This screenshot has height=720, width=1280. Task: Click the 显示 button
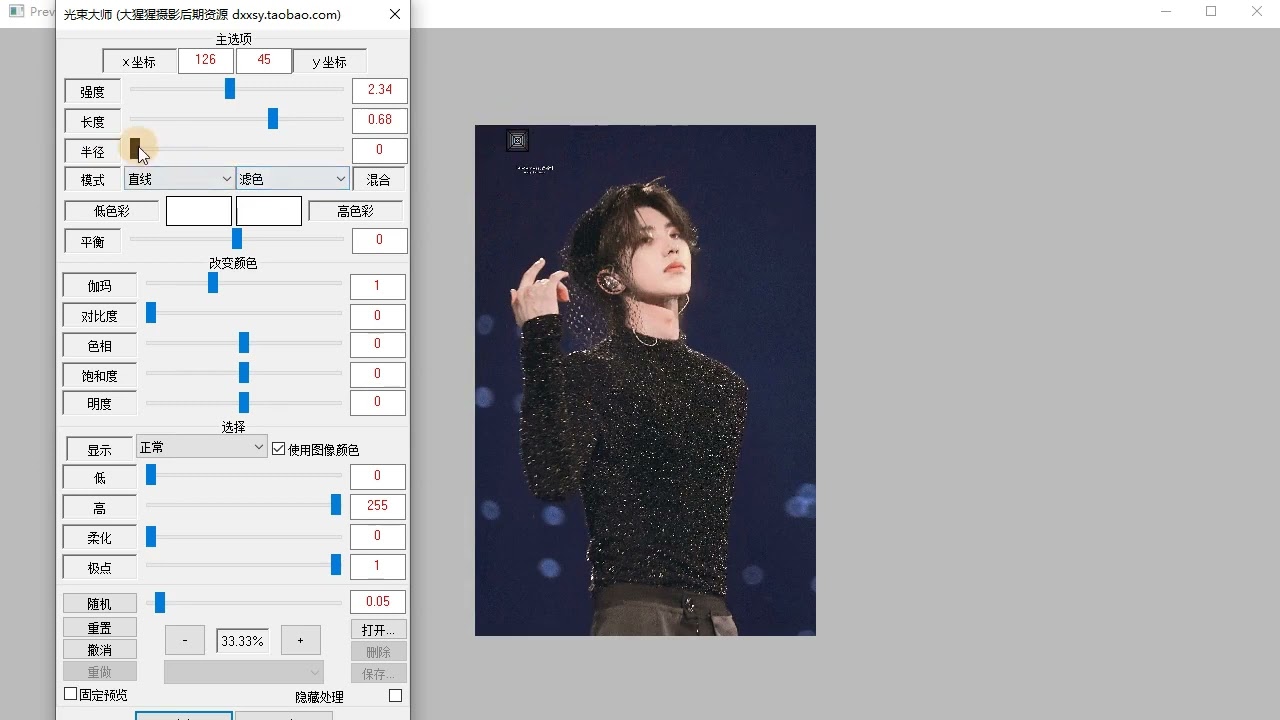[x=100, y=450]
